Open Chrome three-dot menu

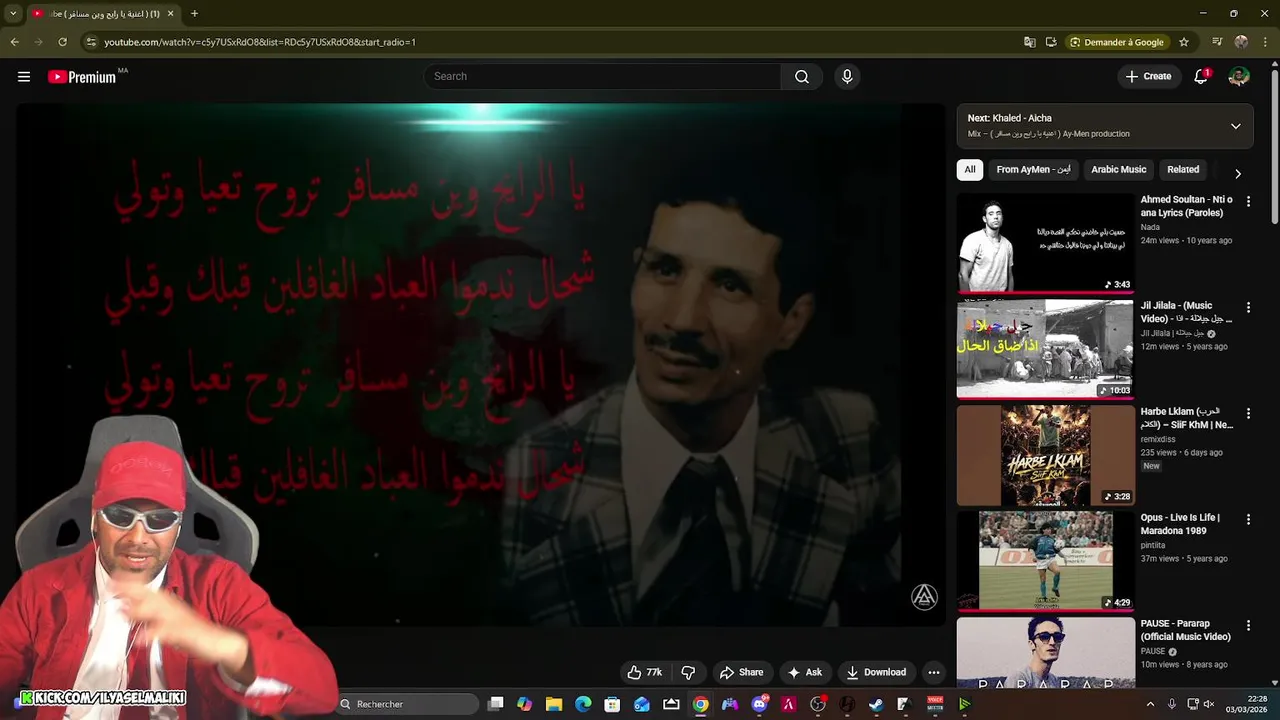click(1265, 42)
